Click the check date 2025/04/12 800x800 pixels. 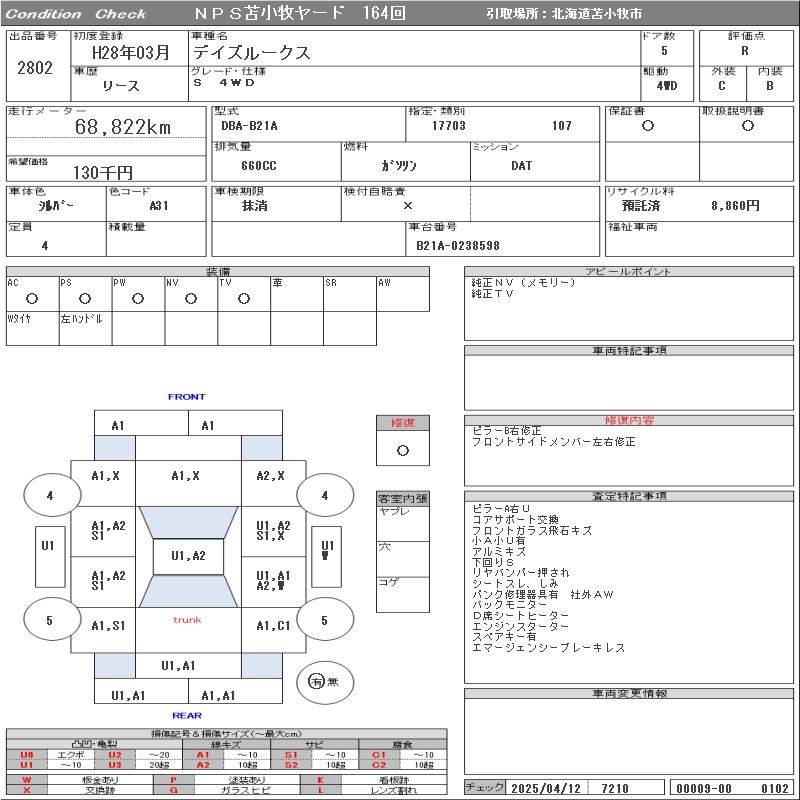point(546,788)
